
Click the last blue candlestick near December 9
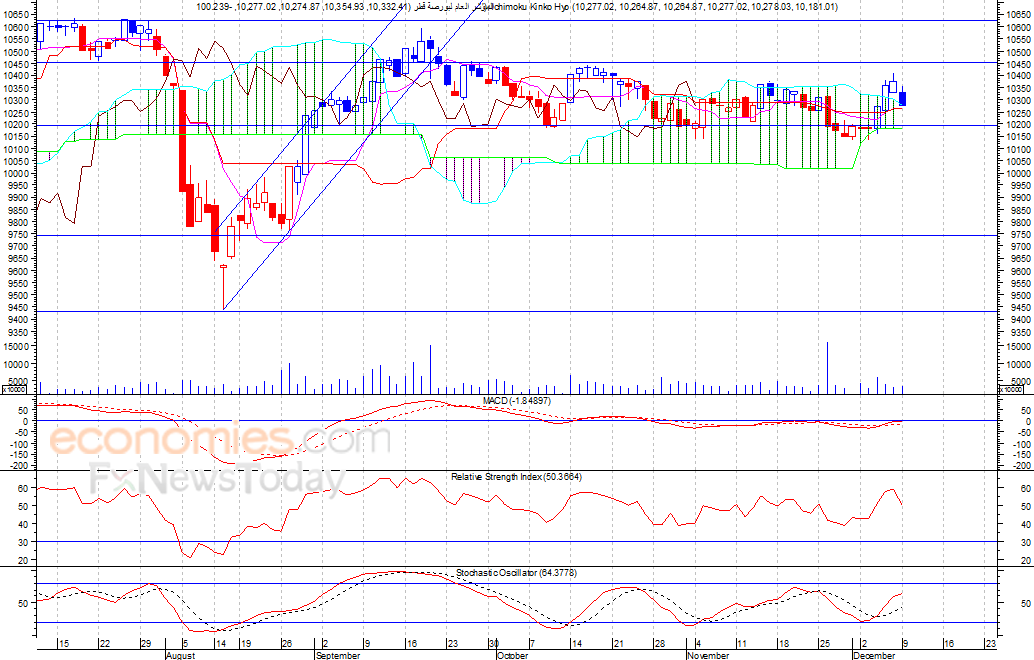coord(902,98)
